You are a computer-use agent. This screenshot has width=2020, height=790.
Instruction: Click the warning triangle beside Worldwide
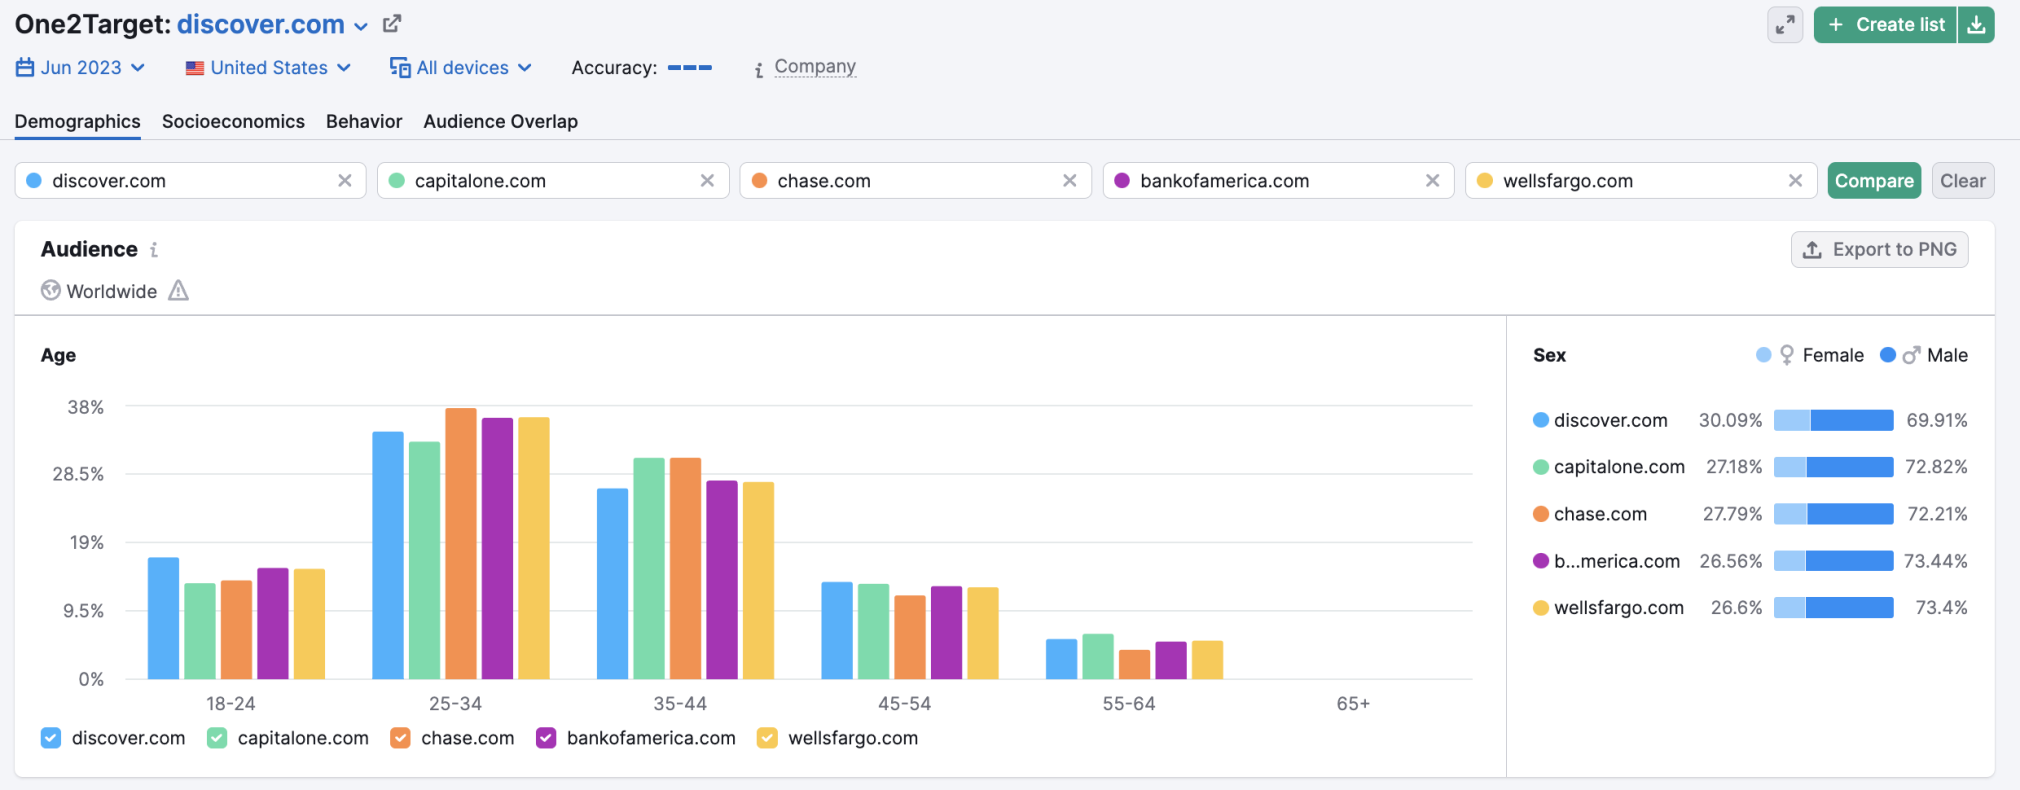click(178, 291)
